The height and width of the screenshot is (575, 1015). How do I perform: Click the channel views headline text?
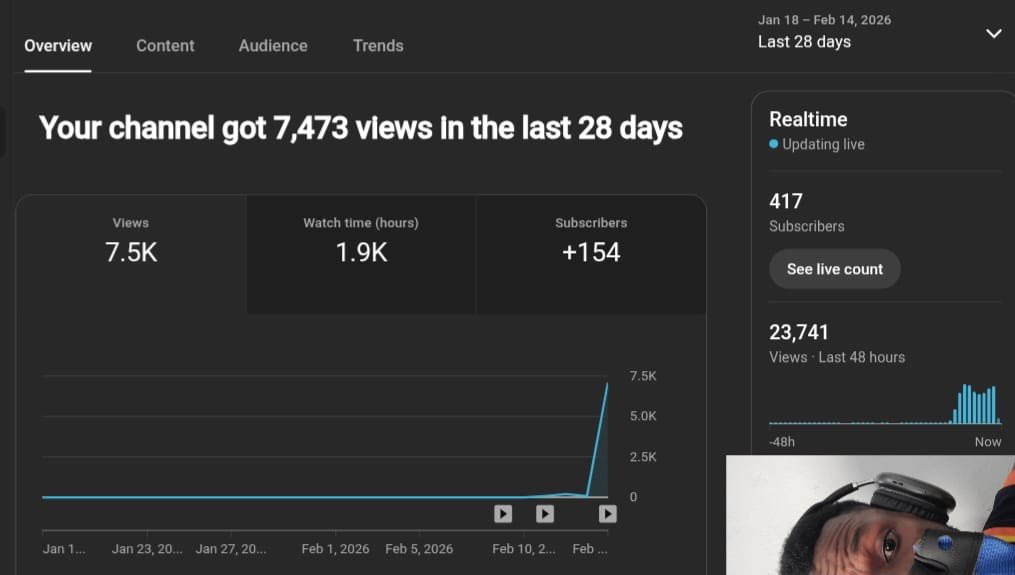[x=361, y=128]
